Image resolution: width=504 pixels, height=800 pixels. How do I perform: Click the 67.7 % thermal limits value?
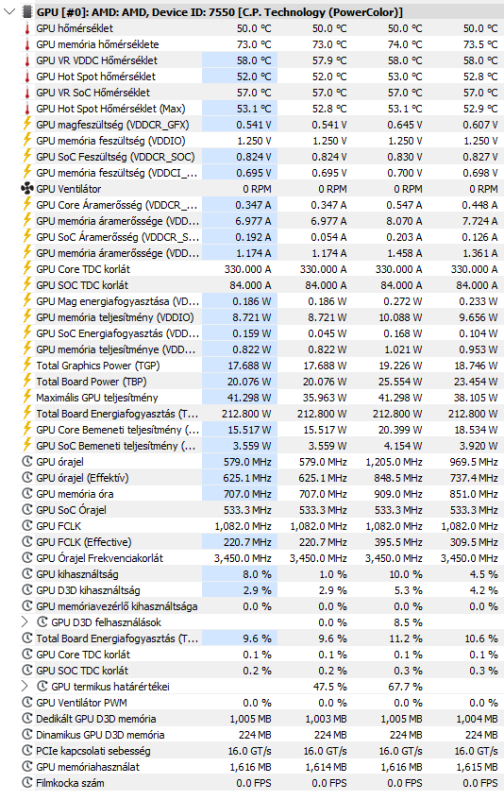[405, 687]
